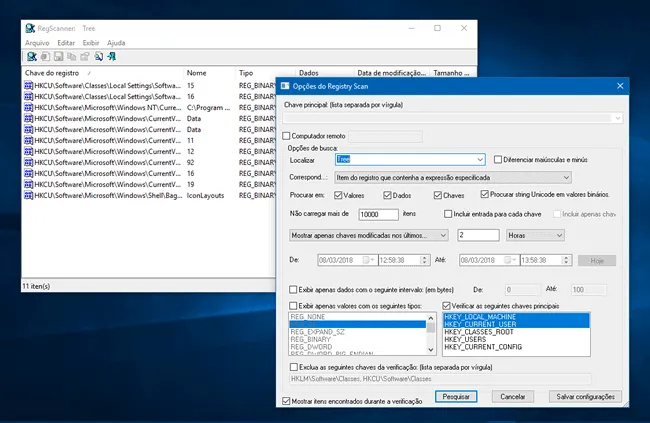The height and width of the screenshot is (423, 650).
Task: Enable Incluir entrada para cada chave
Action: [x=448, y=214]
